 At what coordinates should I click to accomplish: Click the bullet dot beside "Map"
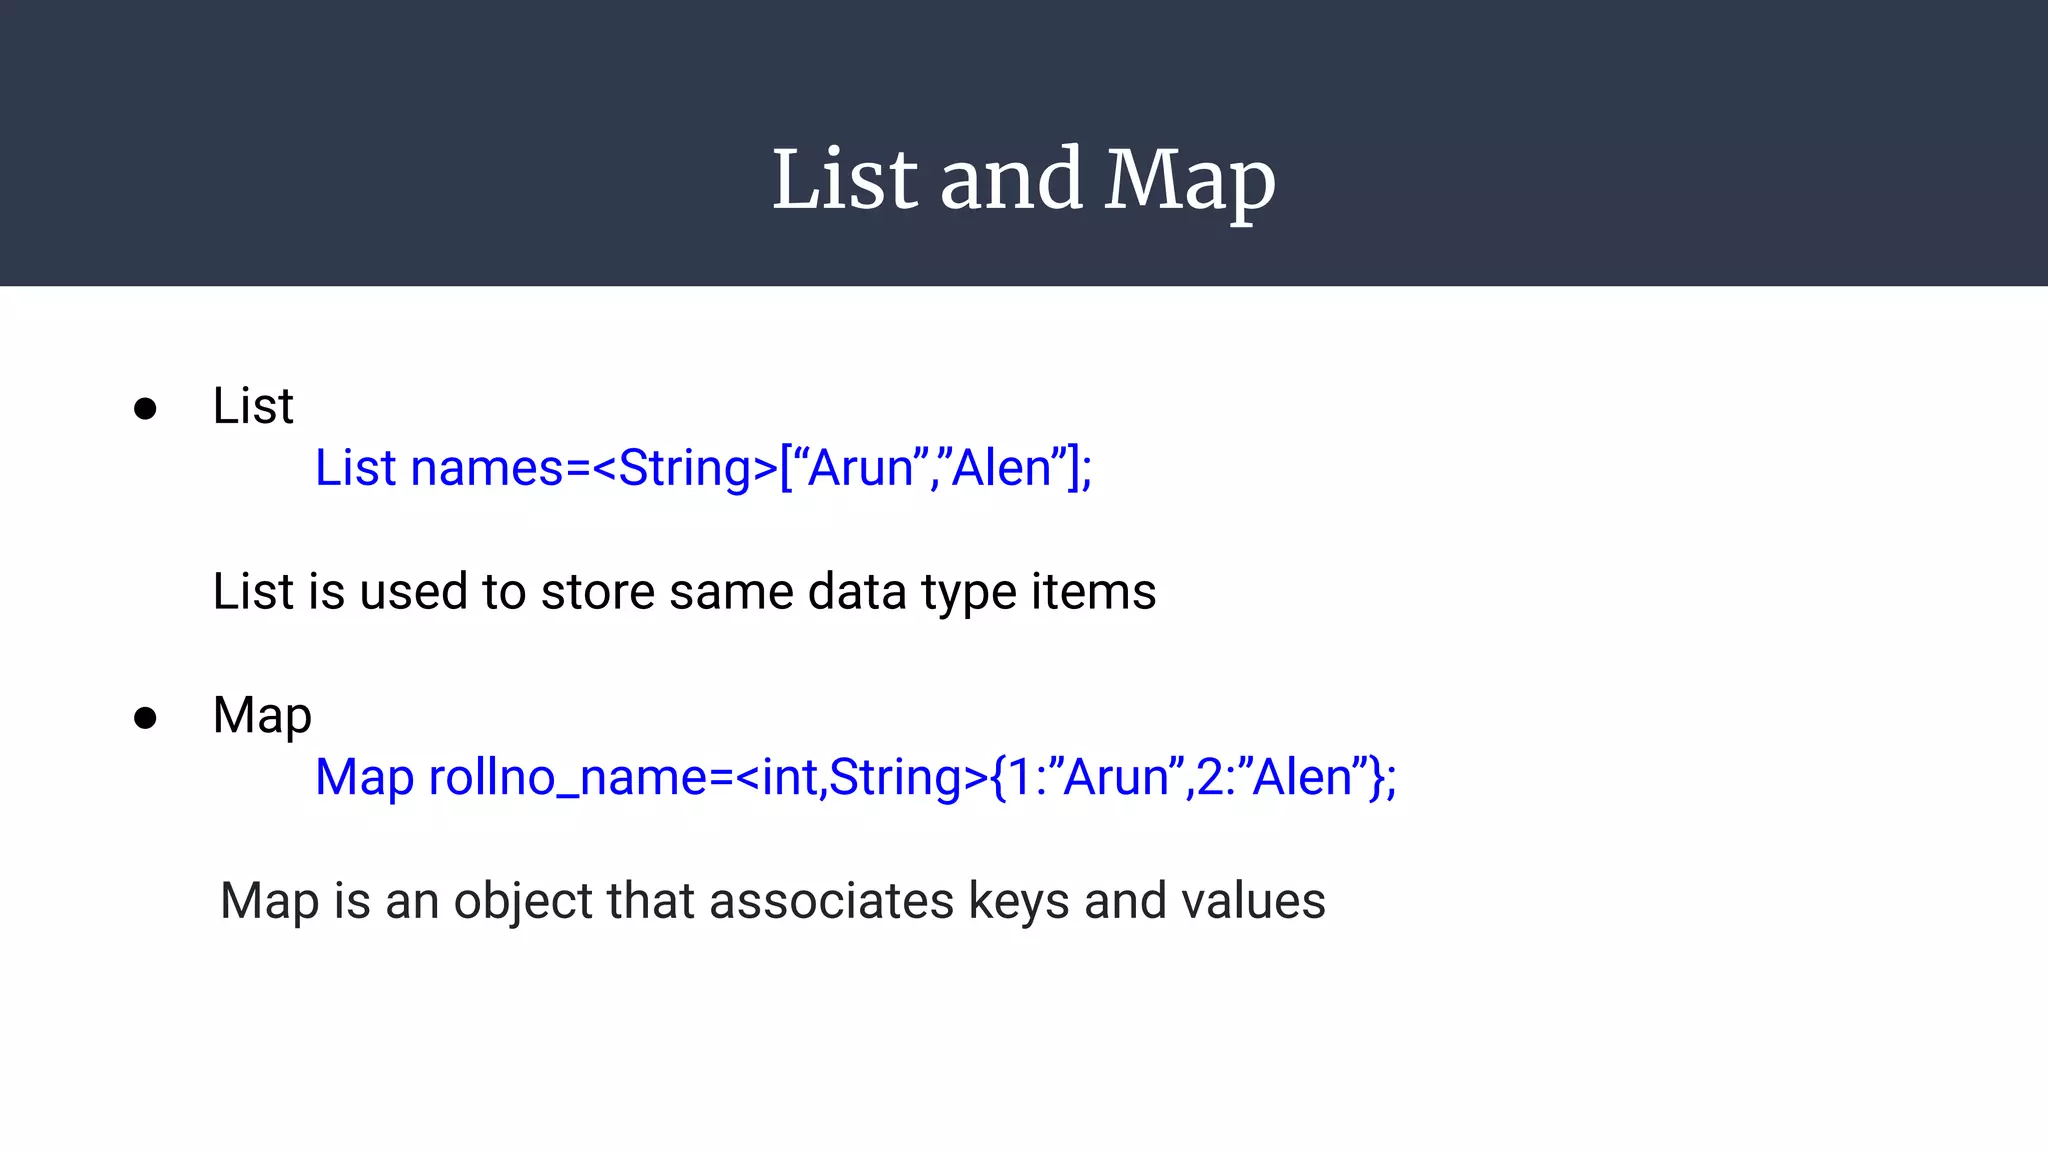tap(145, 718)
